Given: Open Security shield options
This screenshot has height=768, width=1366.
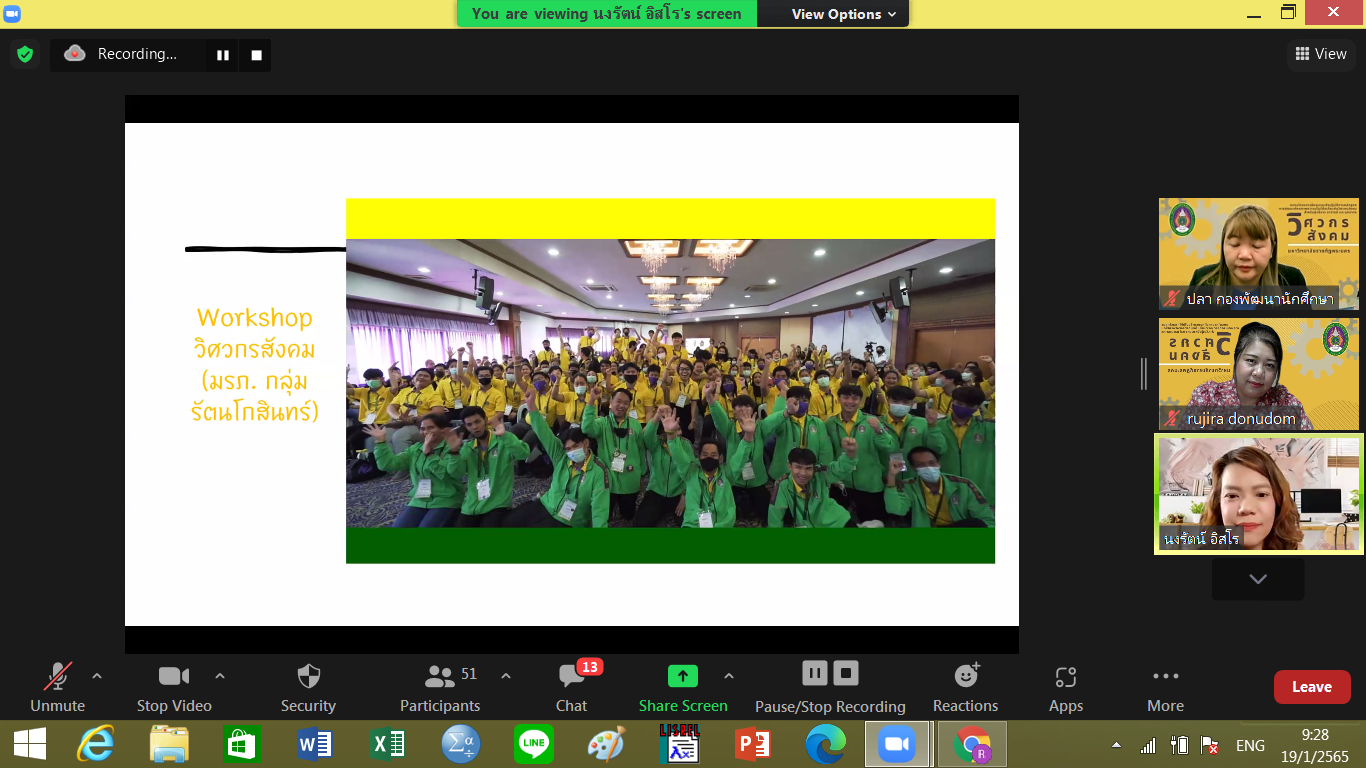Looking at the screenshot, I should point(308,688).
